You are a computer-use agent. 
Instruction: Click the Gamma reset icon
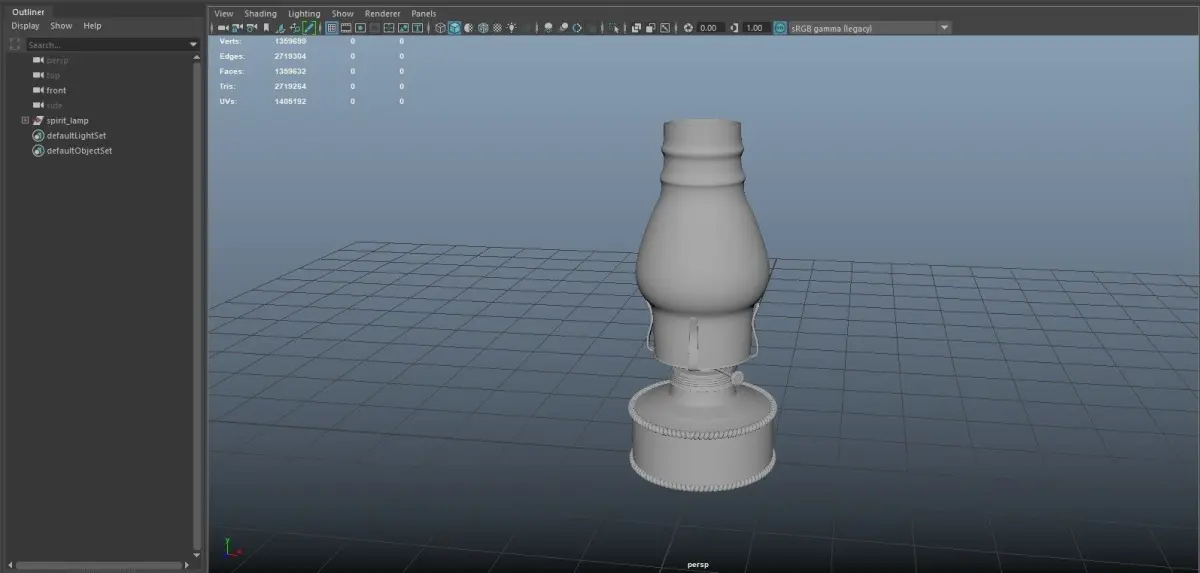click(x=735, y=28)
